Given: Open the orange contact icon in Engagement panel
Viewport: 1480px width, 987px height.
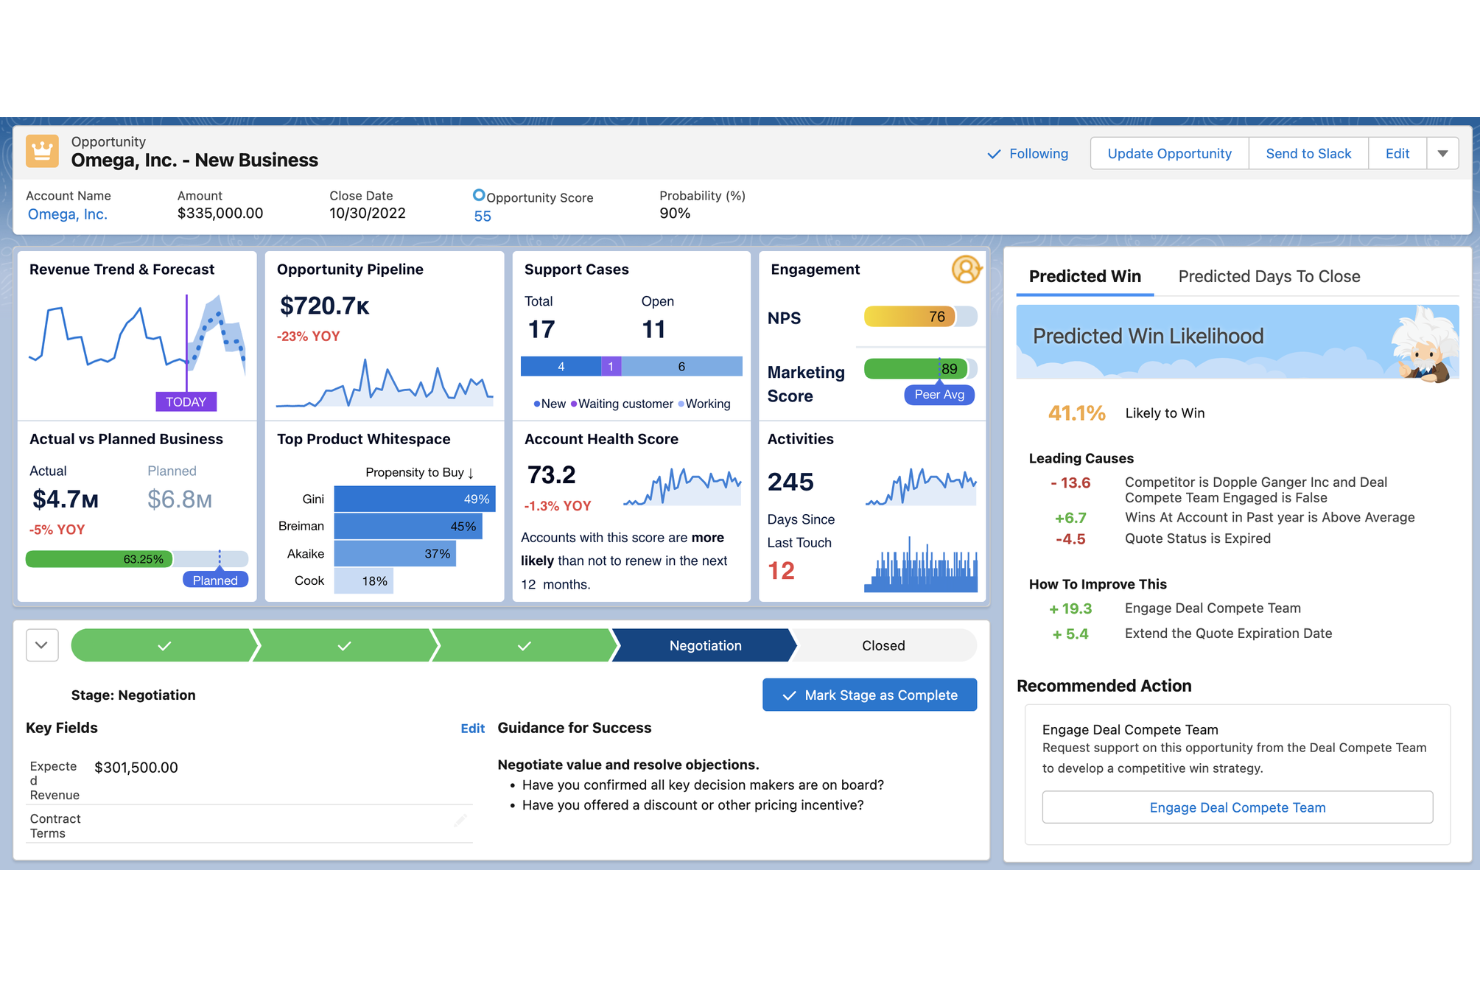Looking at the screenshot, I should click(965, 269).
